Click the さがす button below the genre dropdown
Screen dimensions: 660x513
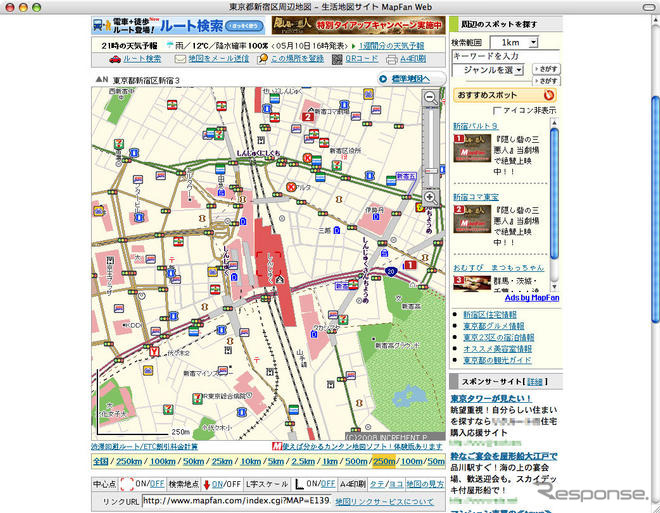[x=546, y=80]
